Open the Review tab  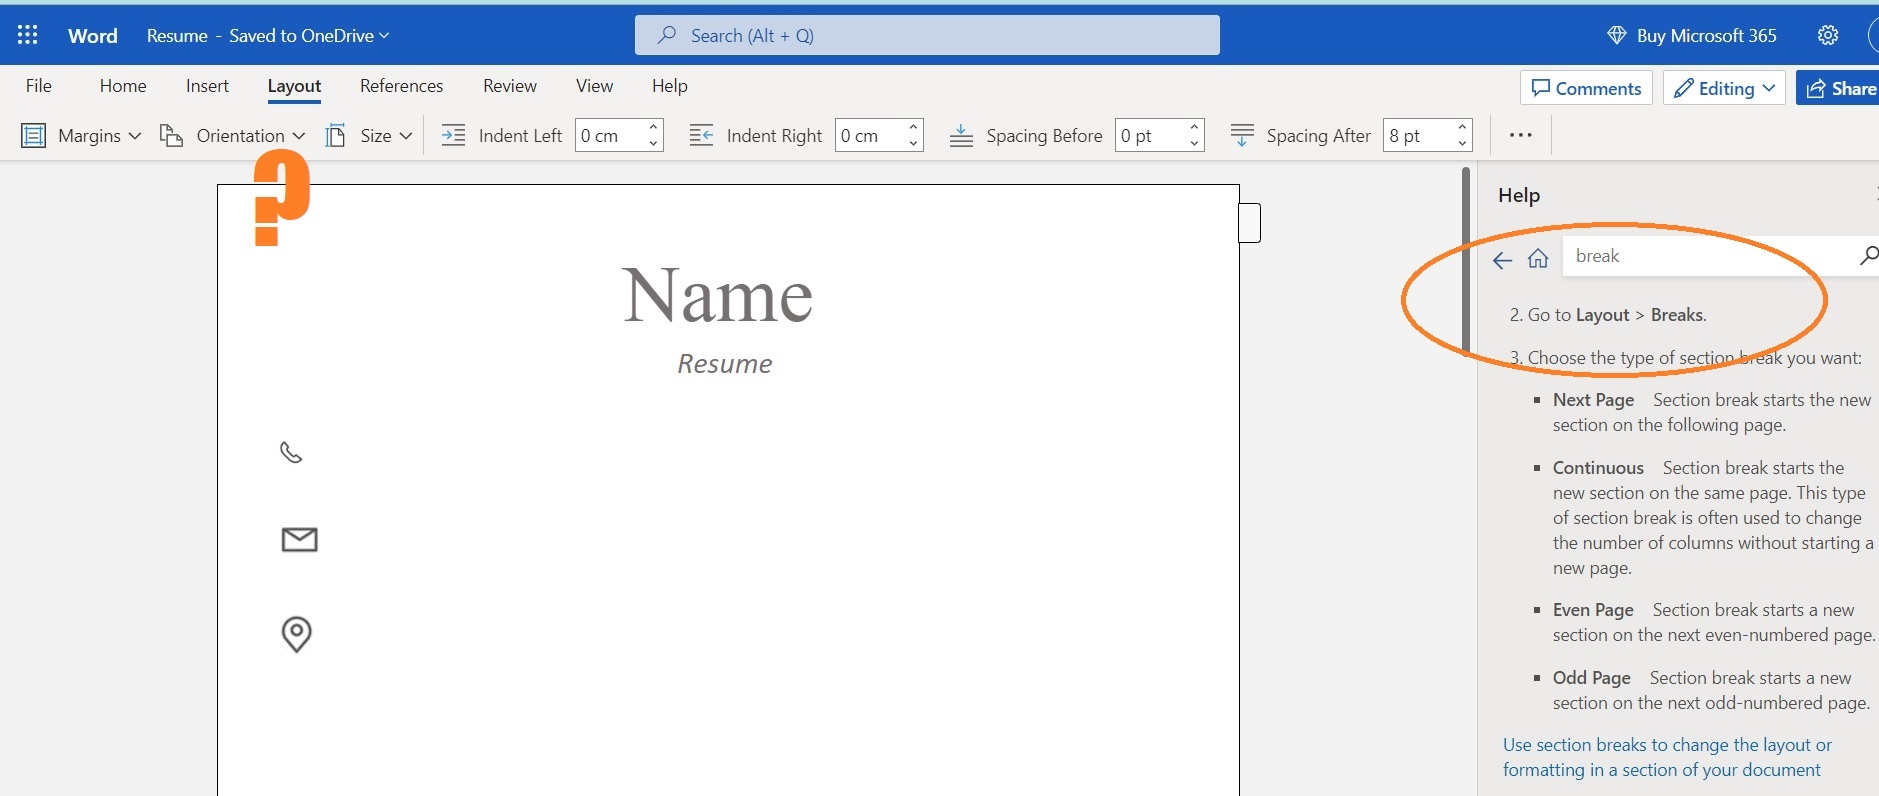[x=510, y=86]
